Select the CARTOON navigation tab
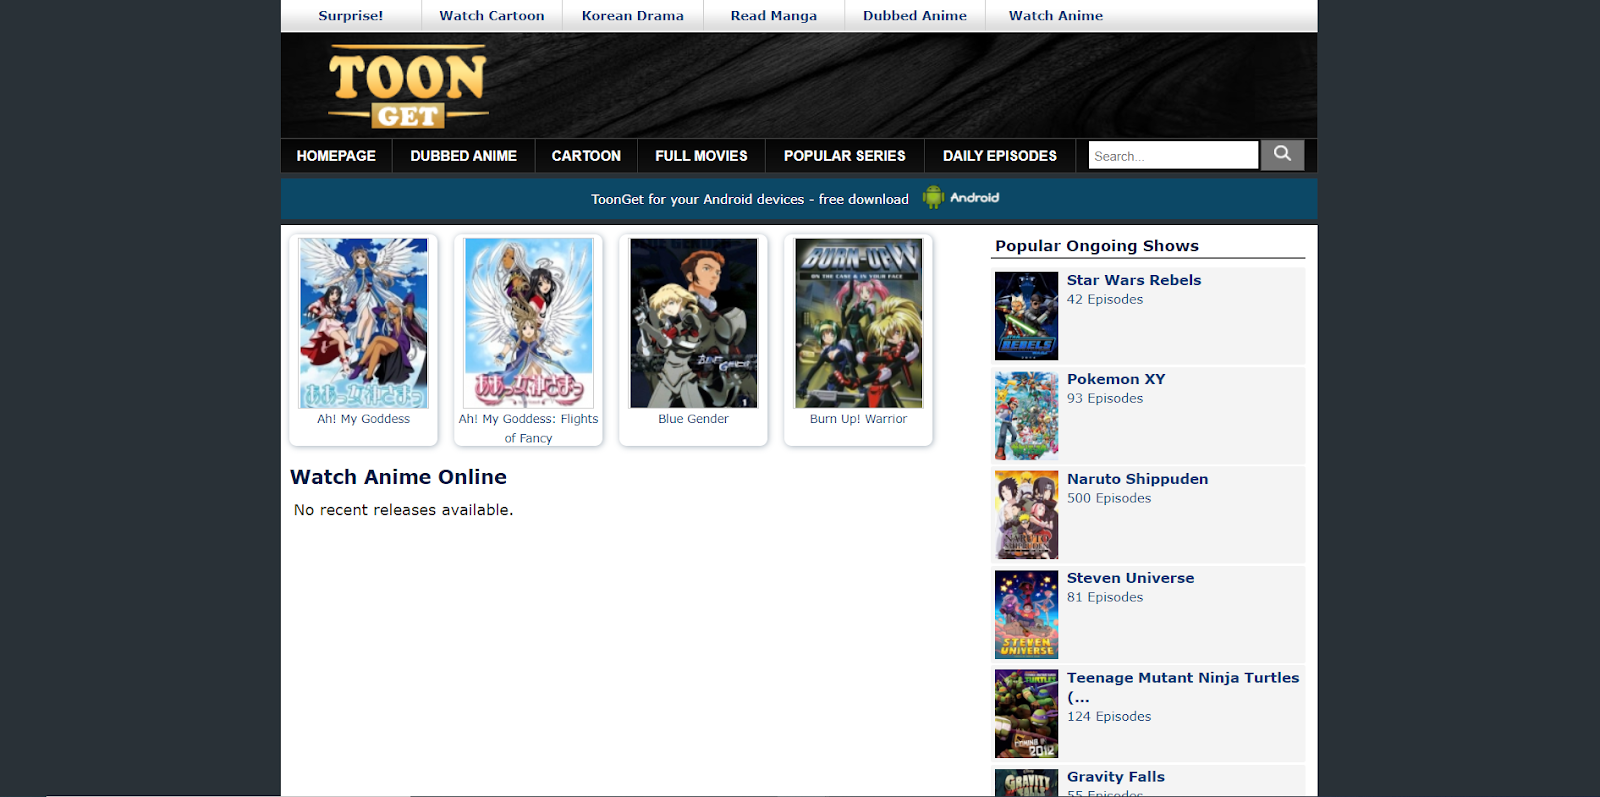This screenshot has width=1600, height=797. coord(586,156)
